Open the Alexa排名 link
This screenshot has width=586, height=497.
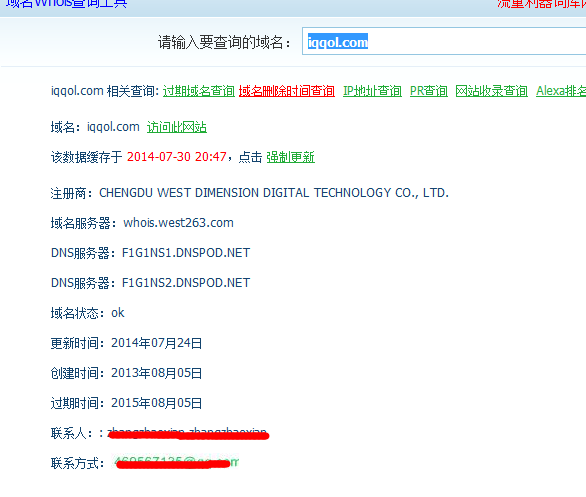[x=561, y=91]
